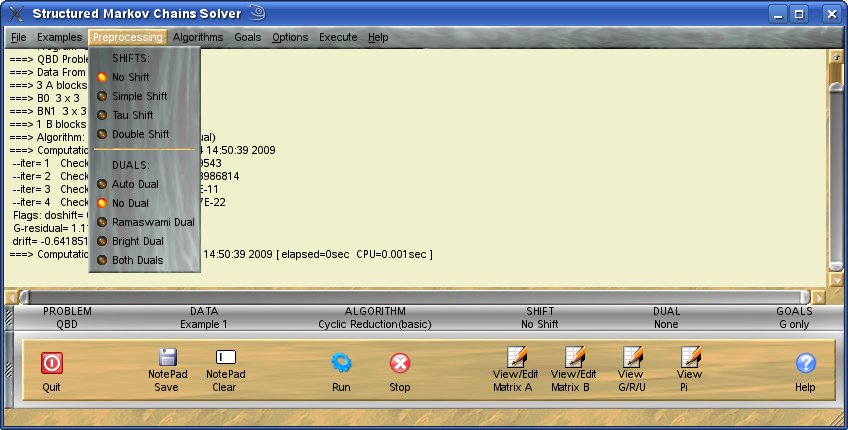This screenshot has height=430, width=848.
Task: Stop computation with red X icon
Action: pyautogui.click(x=399, y=363)
